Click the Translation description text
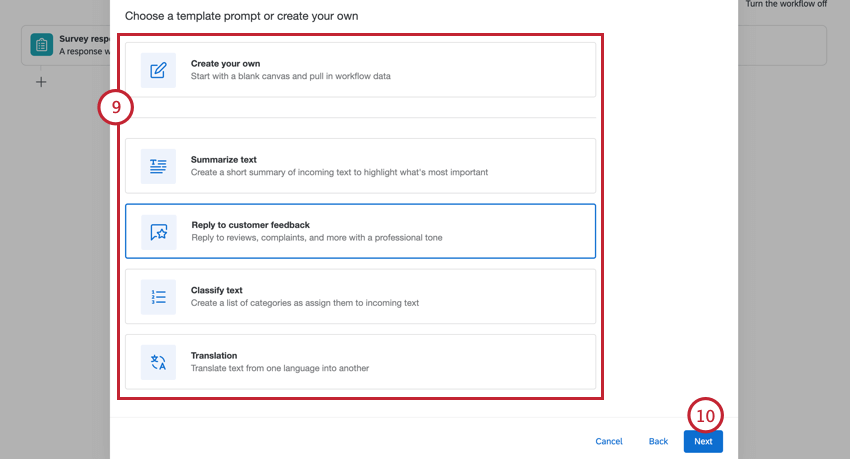This screenshot has width=850, height=459. 280,368
